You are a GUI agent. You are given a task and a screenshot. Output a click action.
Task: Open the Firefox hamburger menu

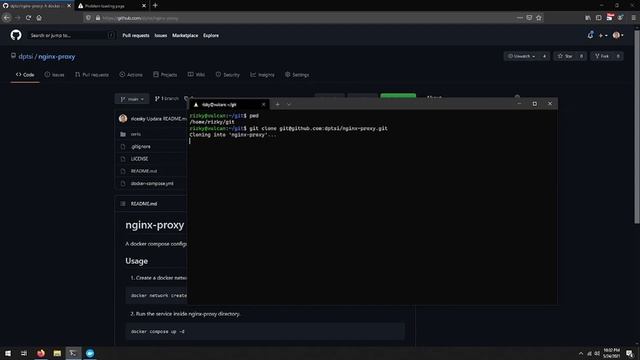(x=633, y=18)
